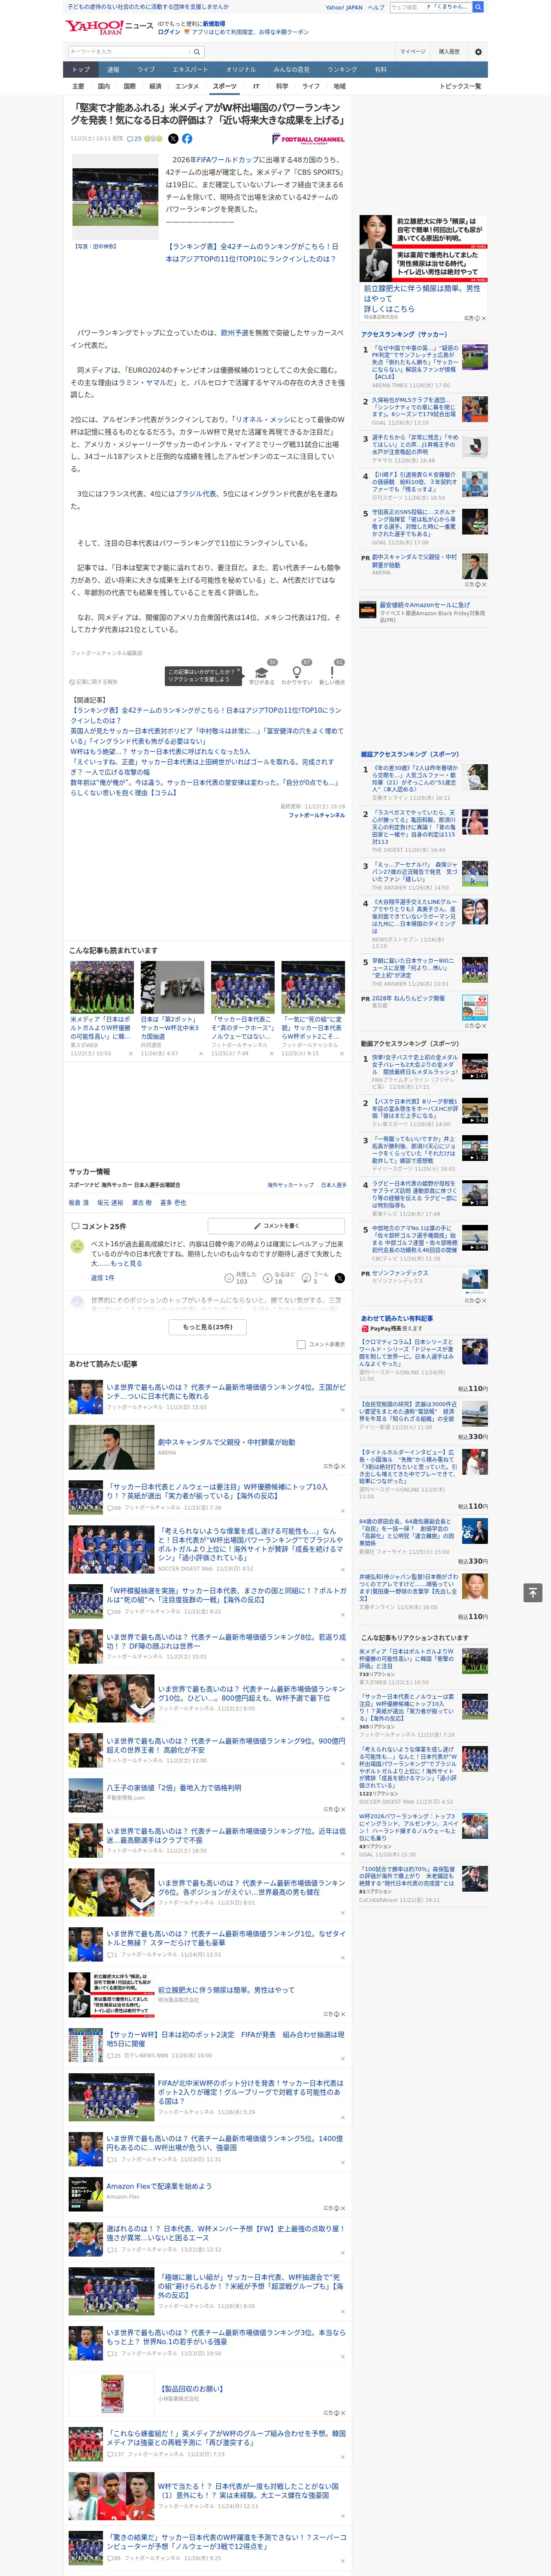Click the keyword search input field
The height and width of the screenshot is (2576, 551).
point(128,52)
